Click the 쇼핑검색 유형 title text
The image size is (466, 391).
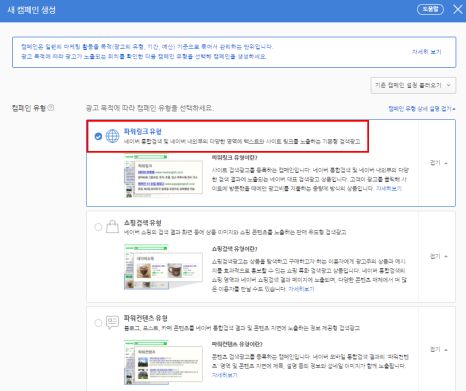coord(143,223)
